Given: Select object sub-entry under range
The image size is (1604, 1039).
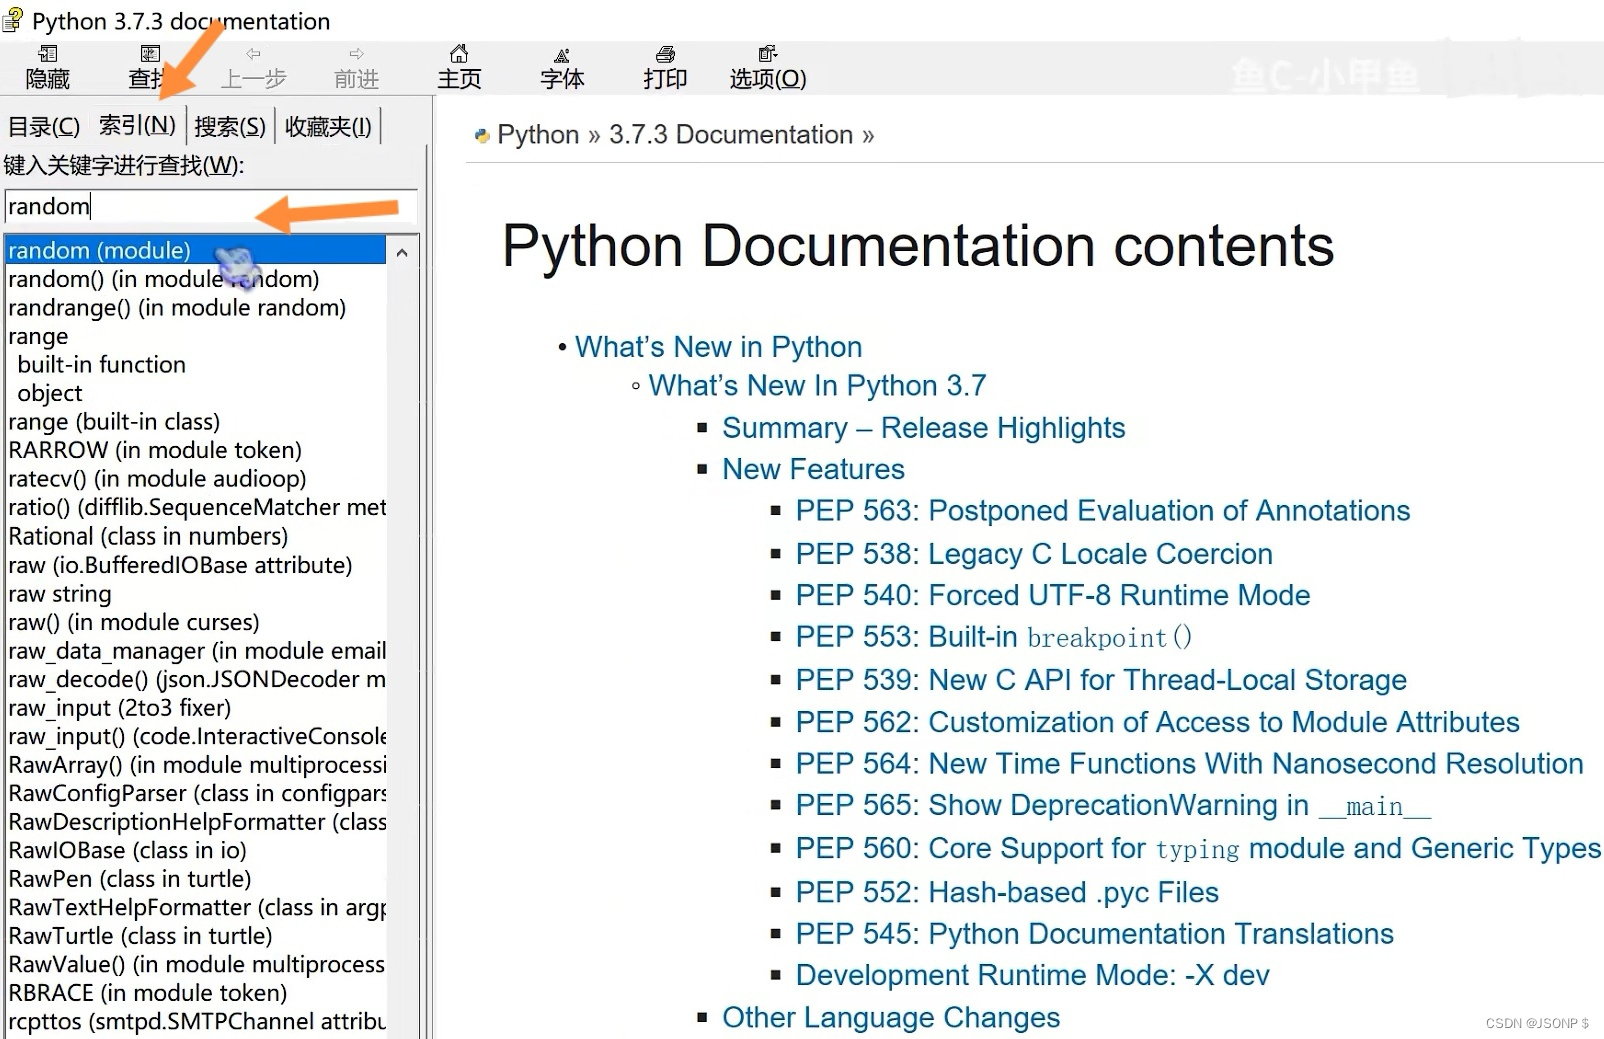Looking at the screenshot, I should pyautogui.click(x=50, y=393).
